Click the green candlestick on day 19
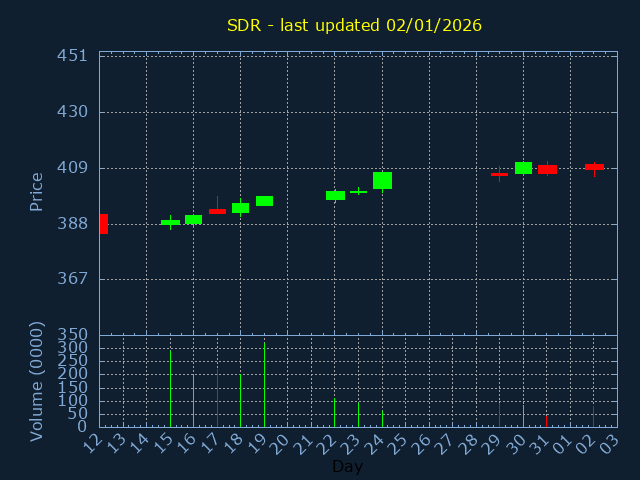 tap(264, 201)
